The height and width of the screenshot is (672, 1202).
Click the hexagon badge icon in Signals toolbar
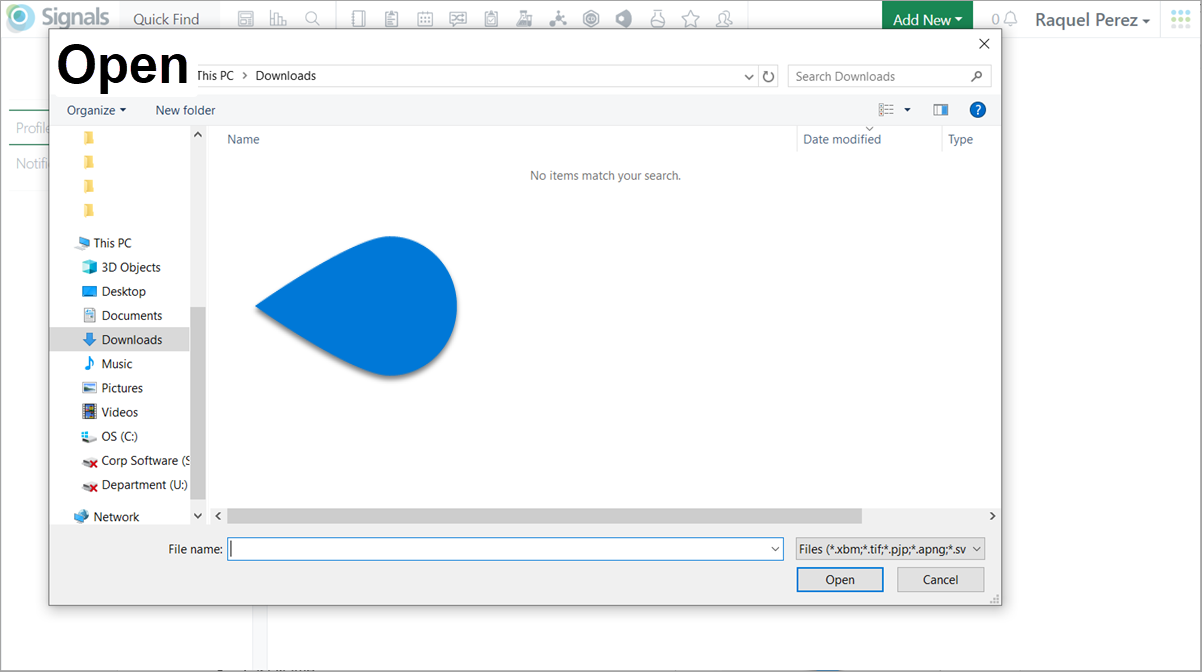pos(591,19)
